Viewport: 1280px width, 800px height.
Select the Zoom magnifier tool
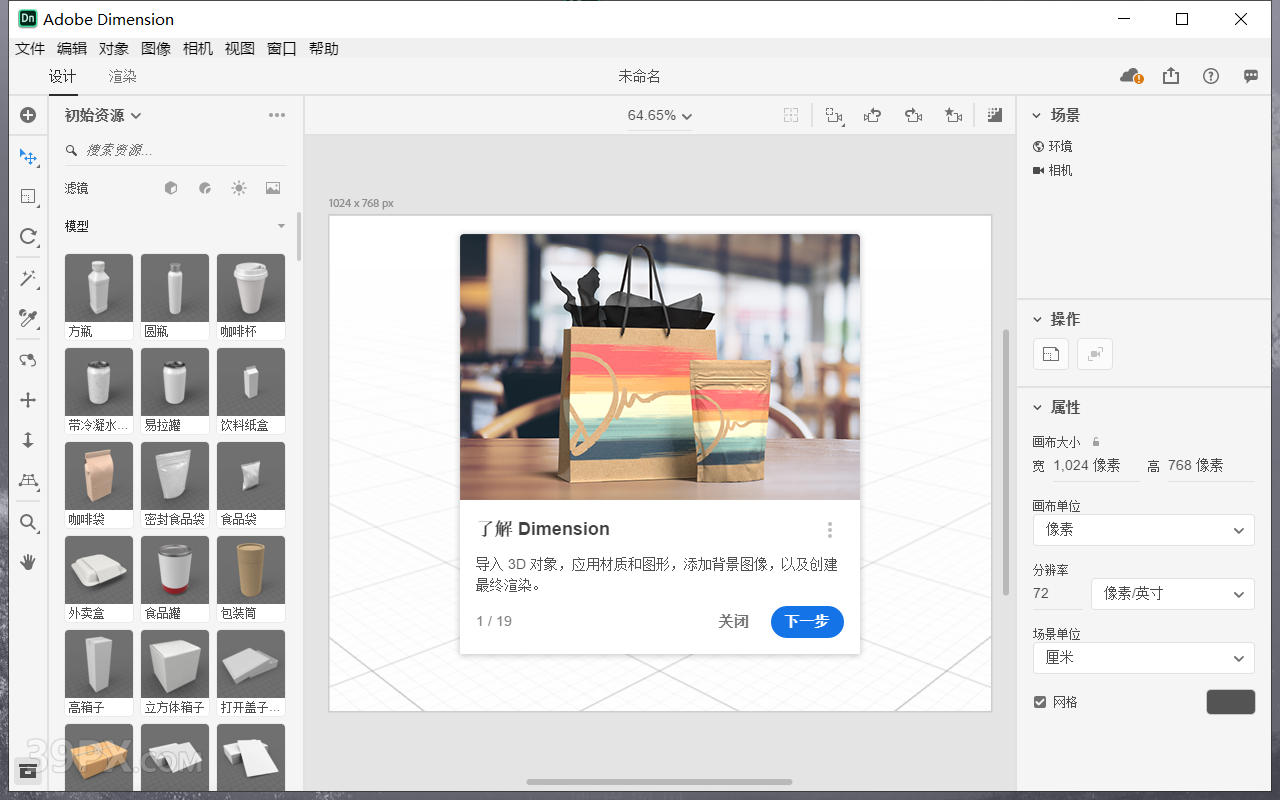tap(28, 522)
